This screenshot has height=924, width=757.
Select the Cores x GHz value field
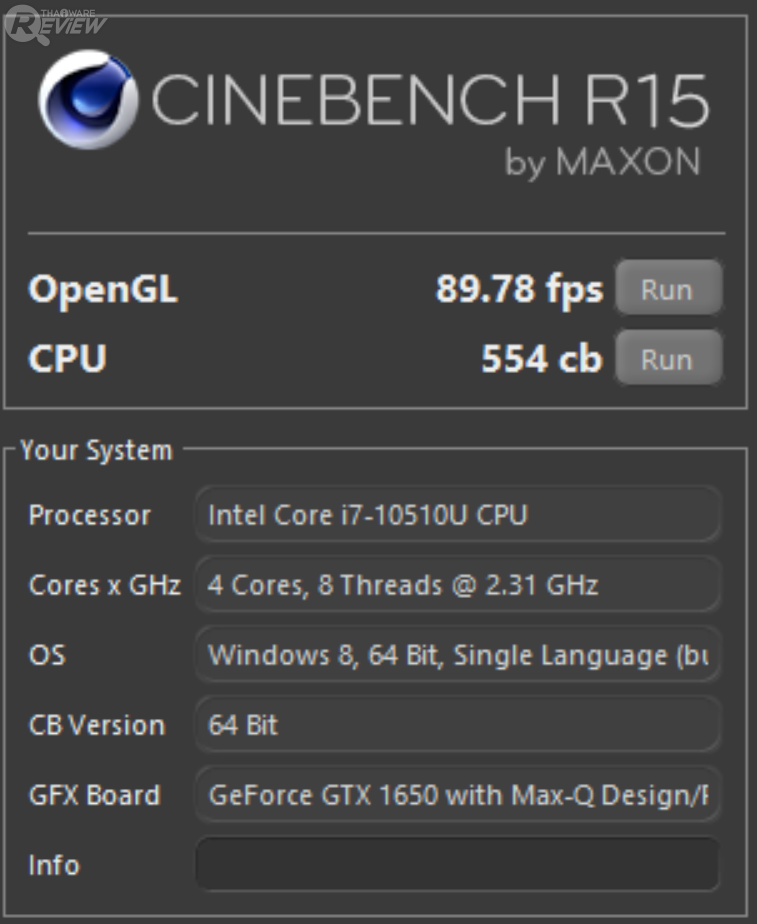[457, 585]
